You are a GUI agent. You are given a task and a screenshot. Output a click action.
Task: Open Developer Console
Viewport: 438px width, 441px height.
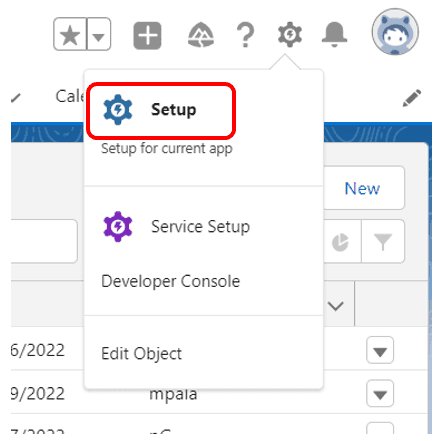[x=170, y=281]
